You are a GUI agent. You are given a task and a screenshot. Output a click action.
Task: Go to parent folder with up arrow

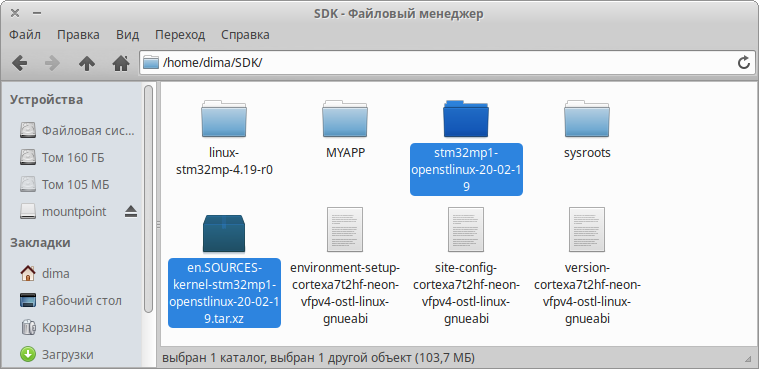tap(87, 63)
